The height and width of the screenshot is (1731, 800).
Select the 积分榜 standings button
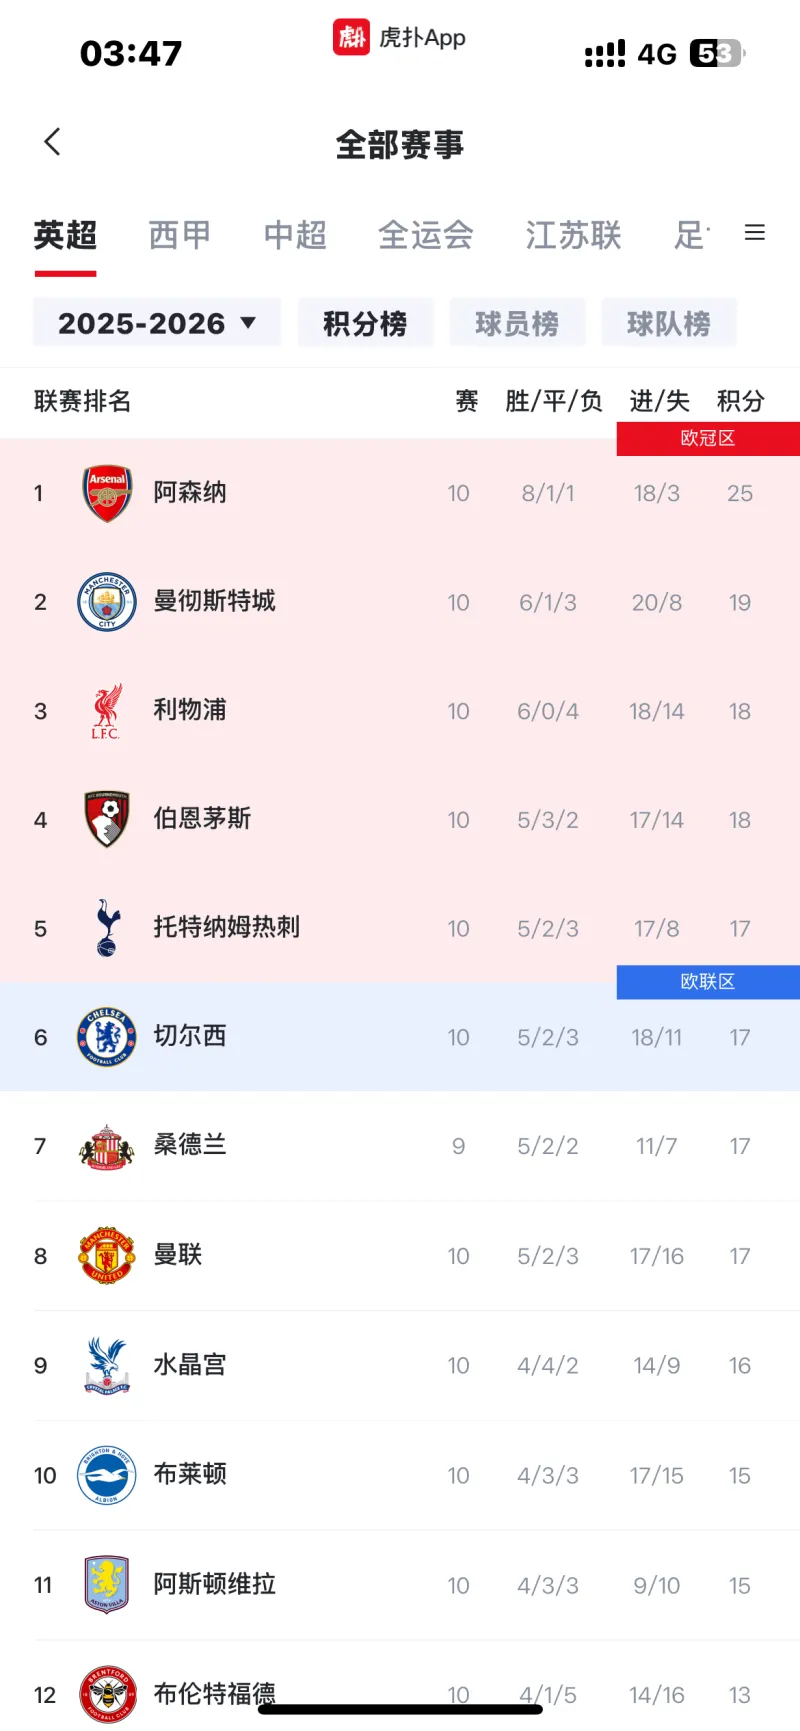(x=365, y=323)
